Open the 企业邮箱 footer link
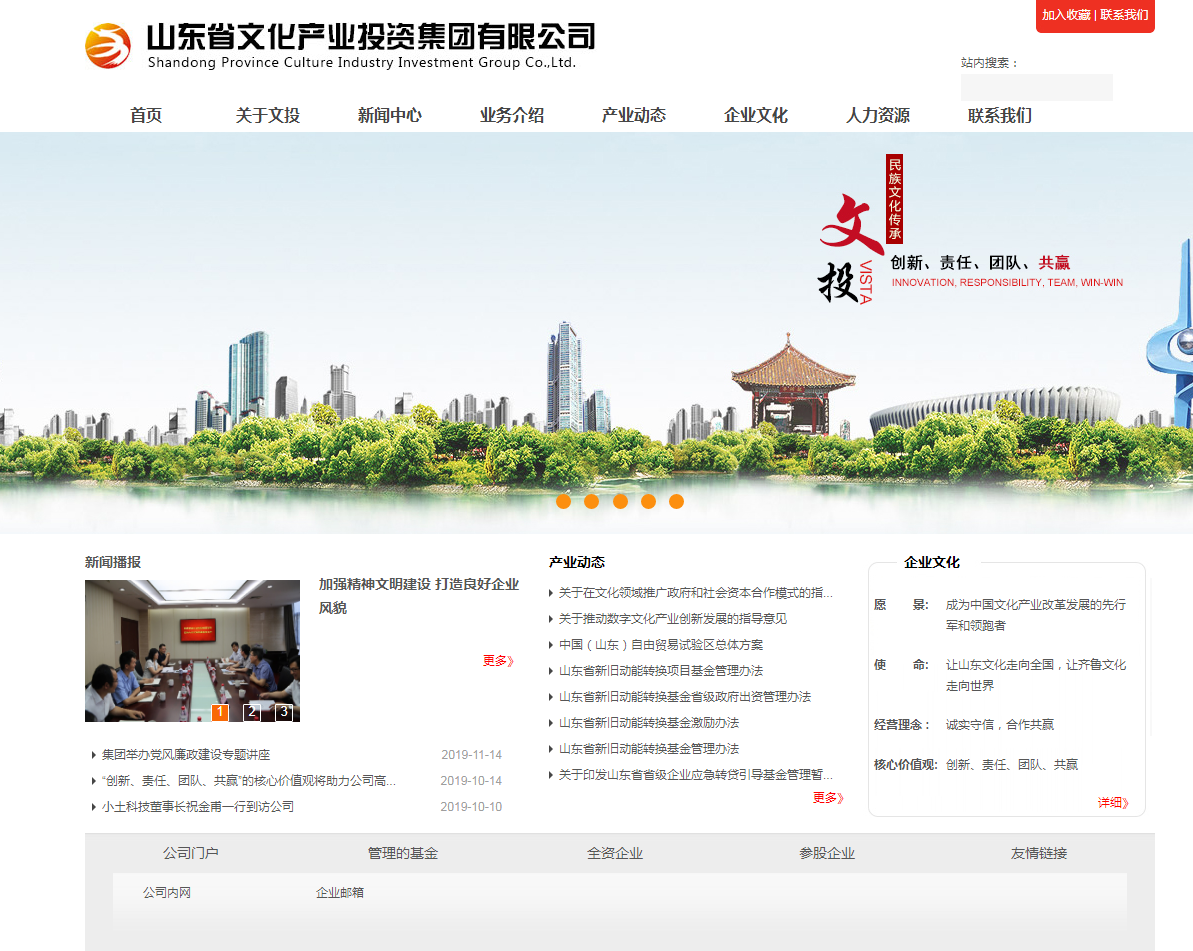This screenshot has height=951, width=1193. [x=340, y=891]
